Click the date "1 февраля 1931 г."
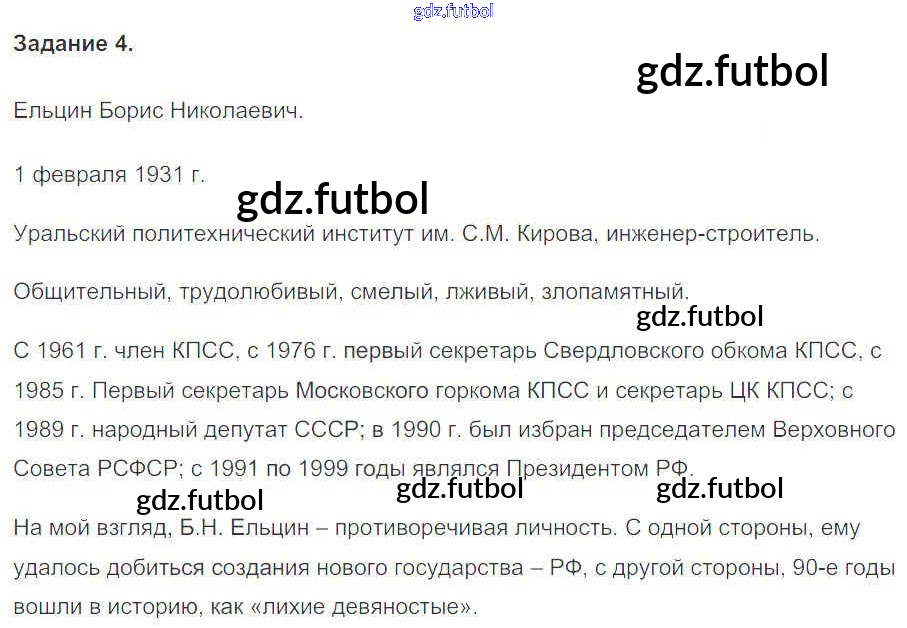The height and width of the screenshot is (628, 907). (109, 174)
